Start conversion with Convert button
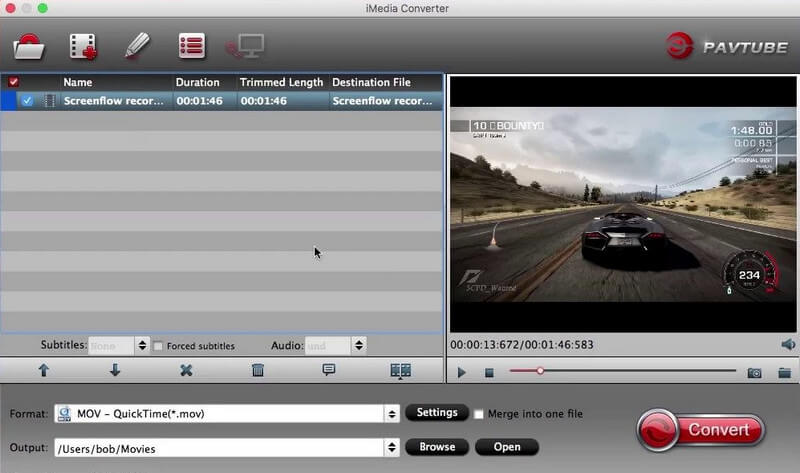Viewport: 800px width, 473px height. (701, 430)
